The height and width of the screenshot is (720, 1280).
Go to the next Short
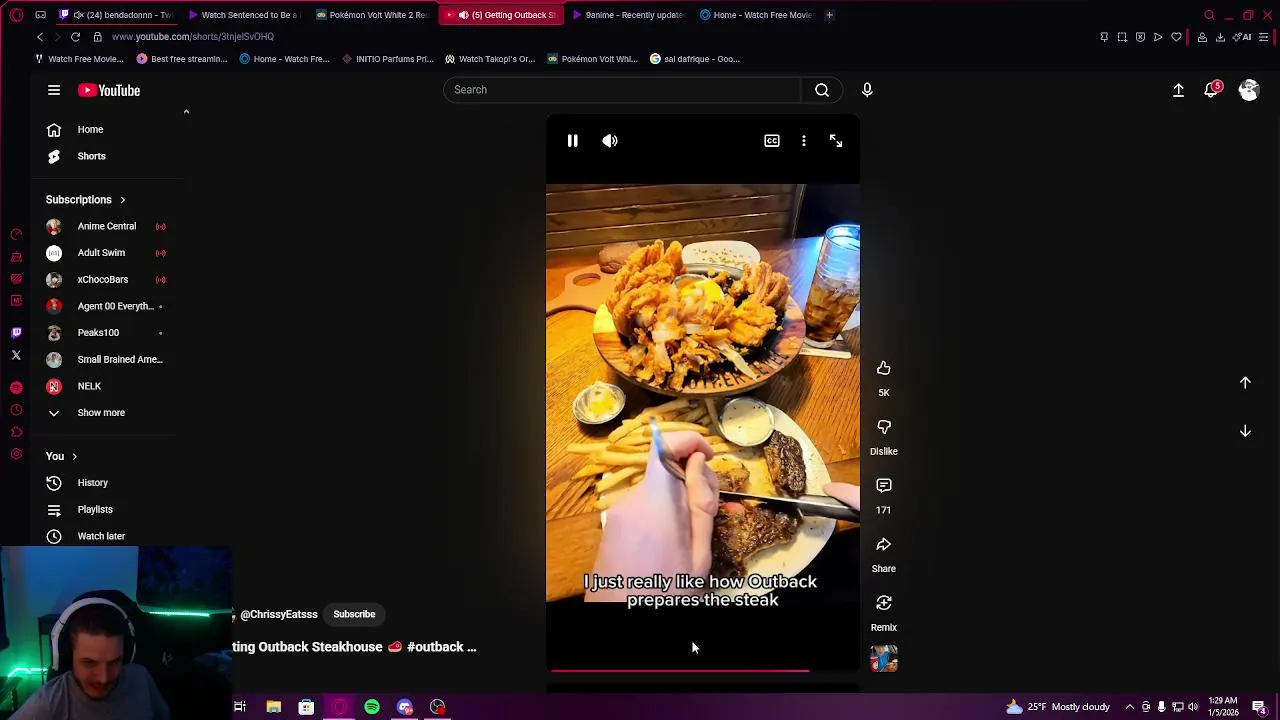coord(1245,431)
